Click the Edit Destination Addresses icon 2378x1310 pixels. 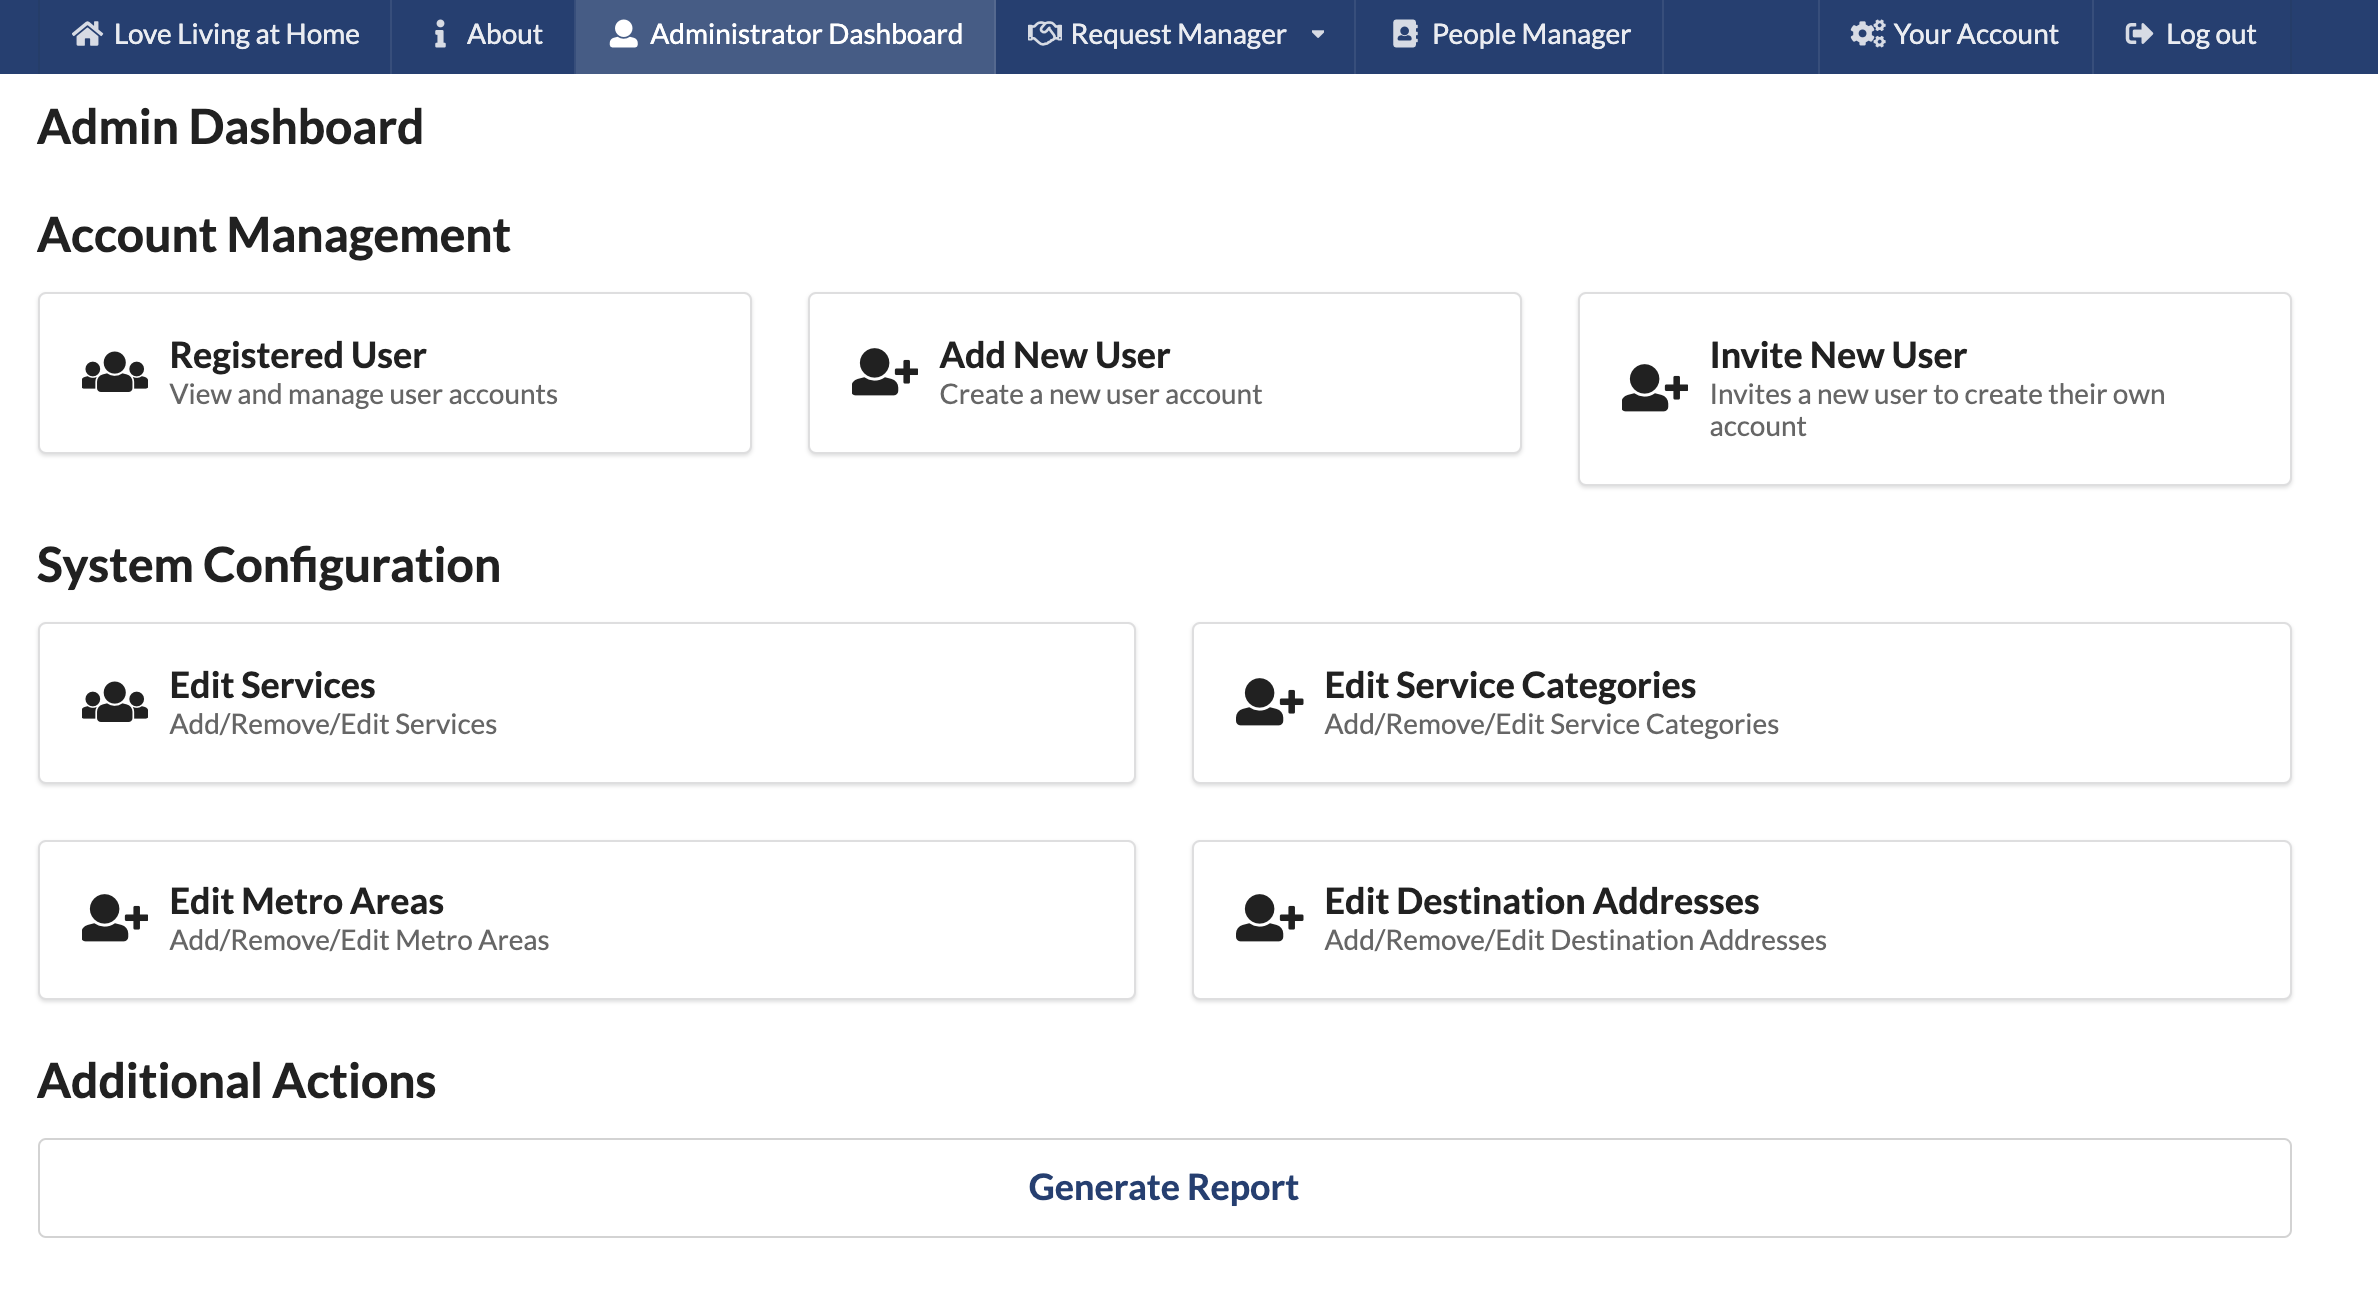(x=1269, y=918)
